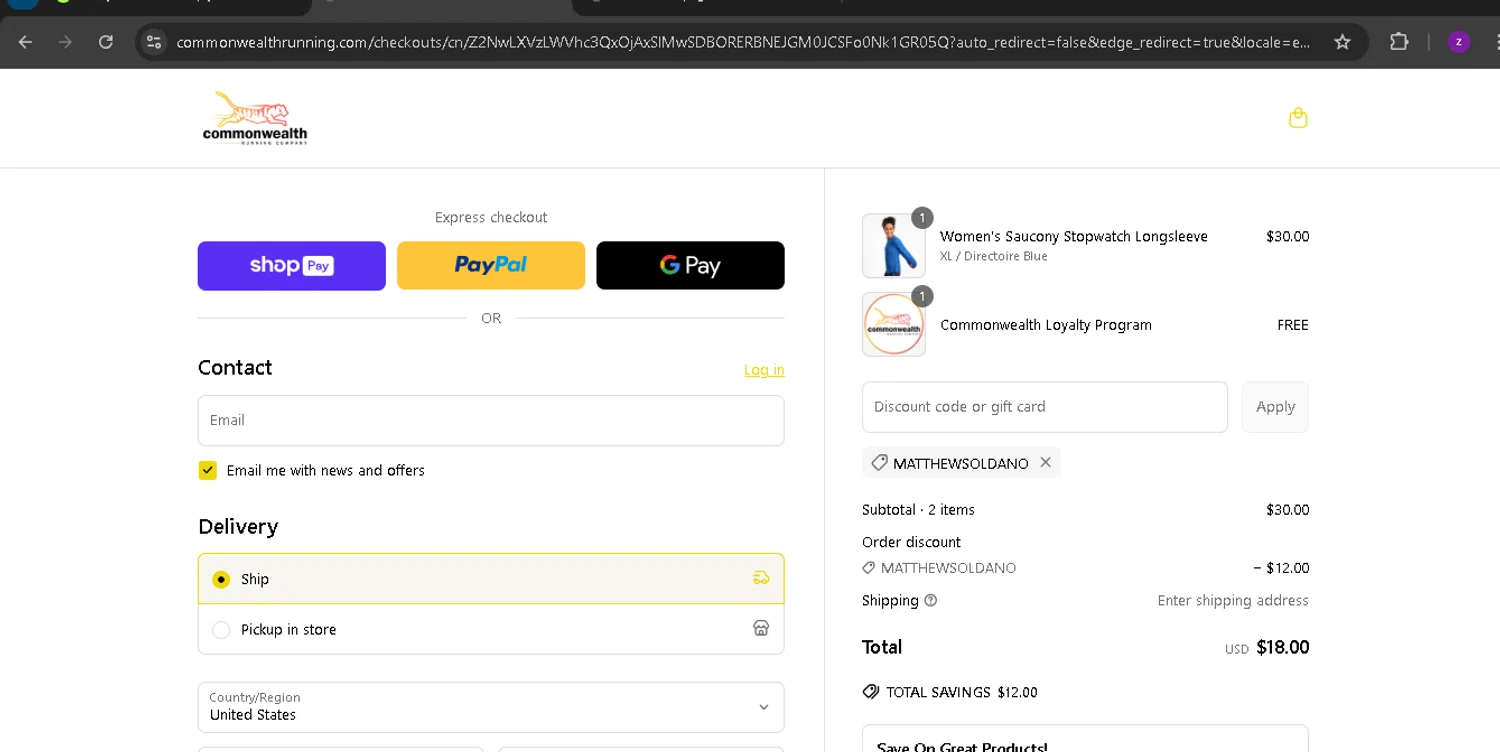Click the Commonwealth Running Company logo
The height and width of the screenshot is (752, 1500).
click(255, 118)
